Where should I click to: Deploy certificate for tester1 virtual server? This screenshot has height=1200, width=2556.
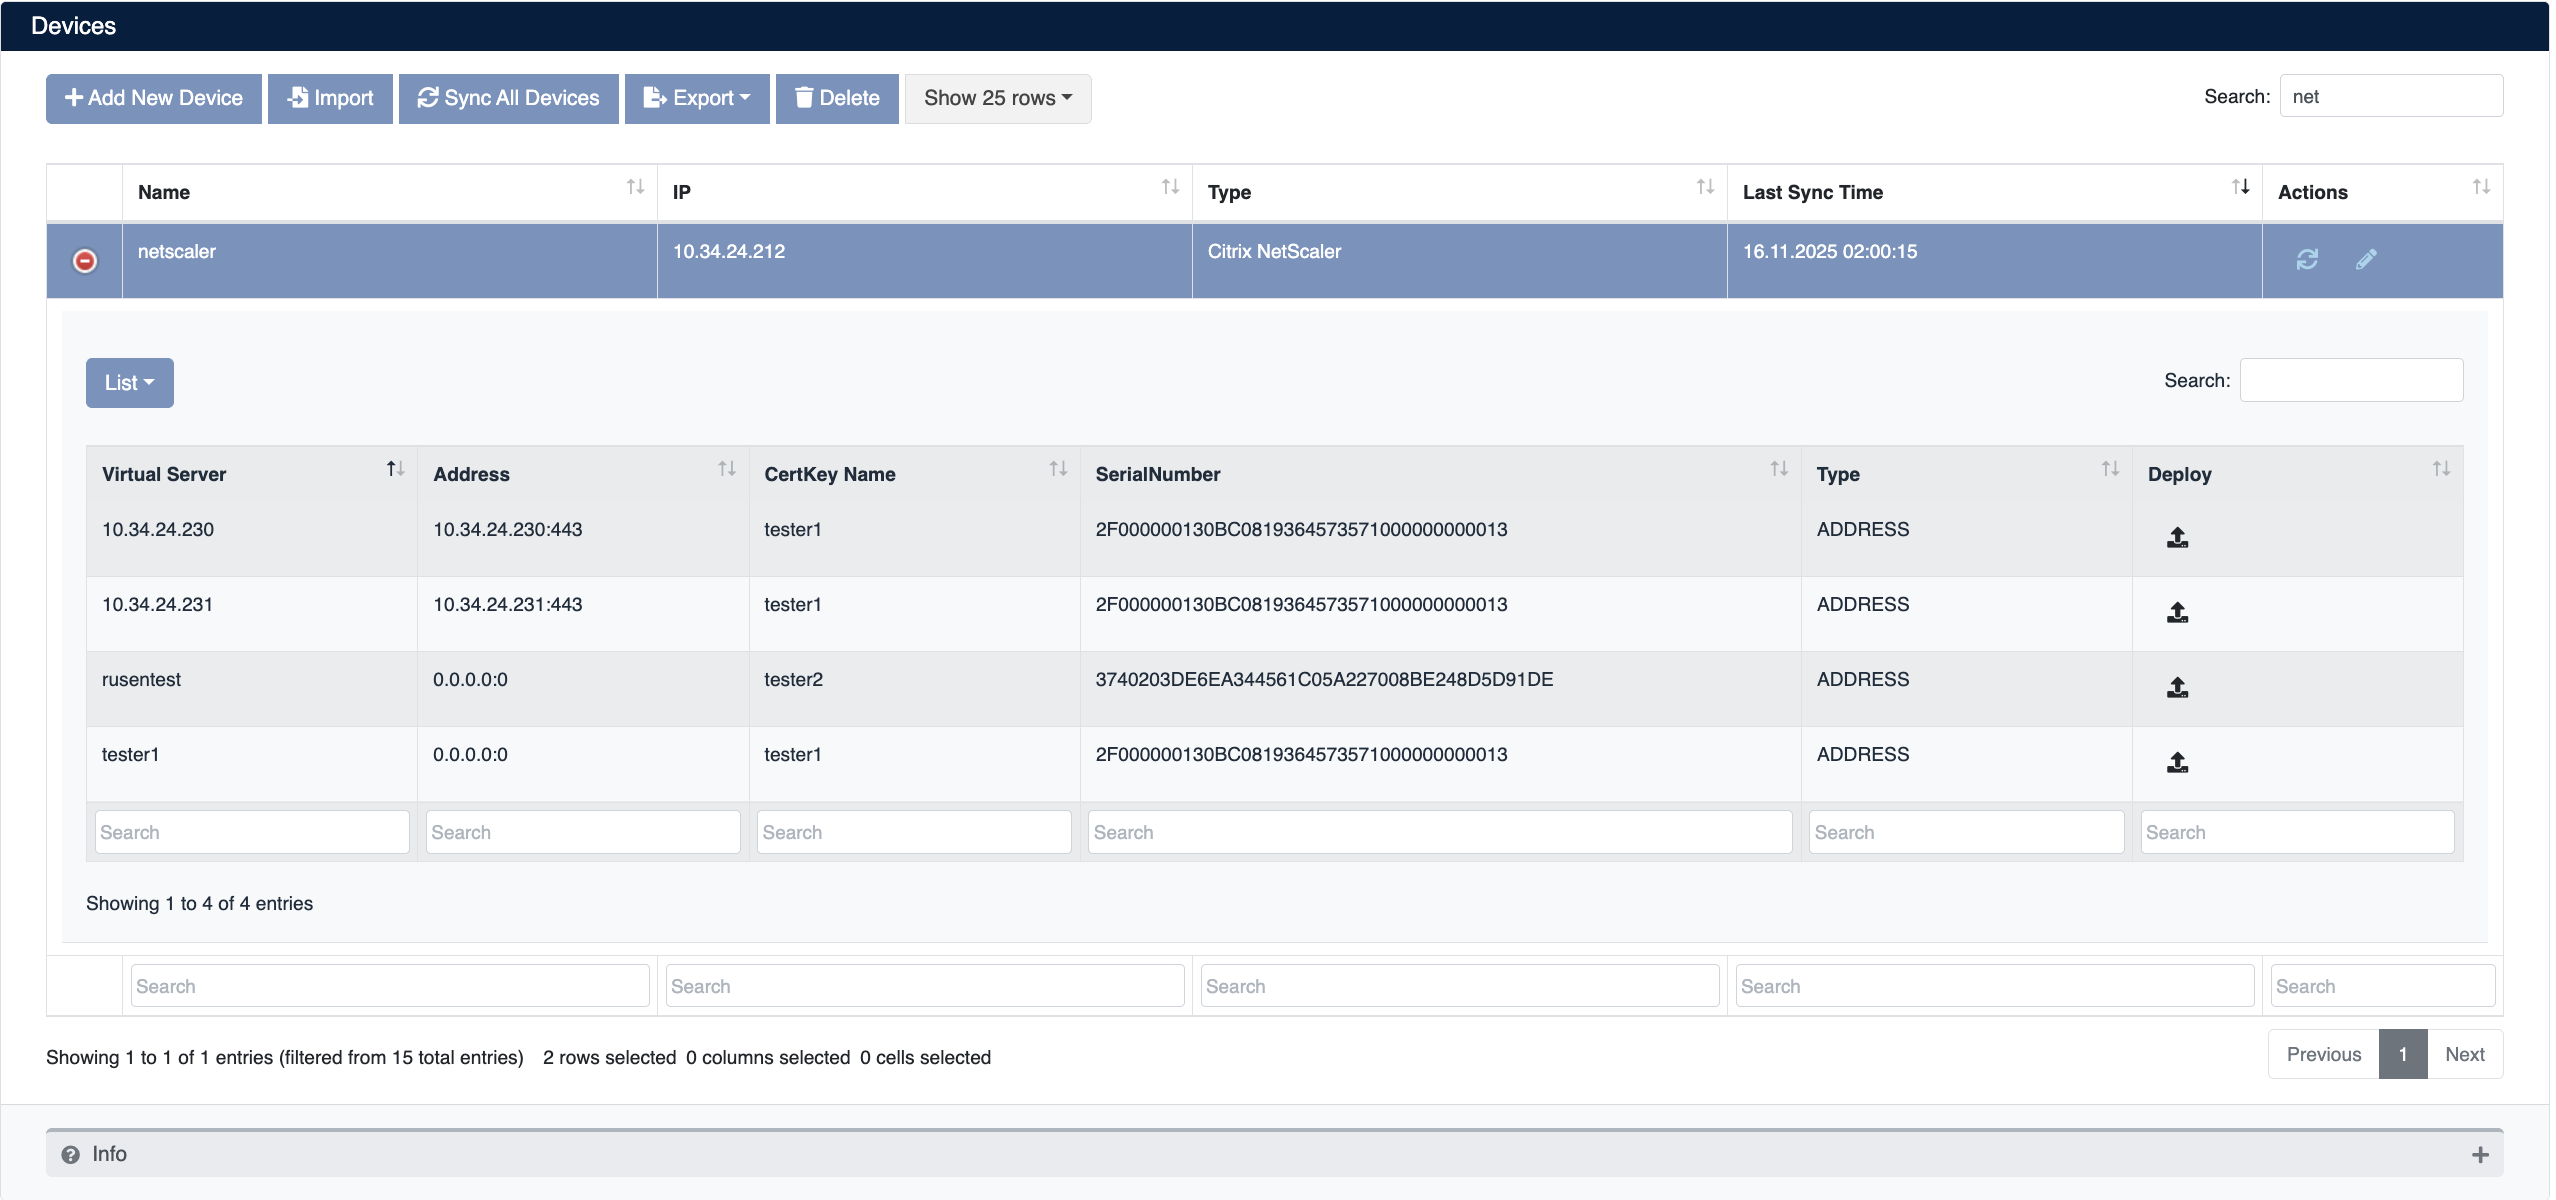2177,763
